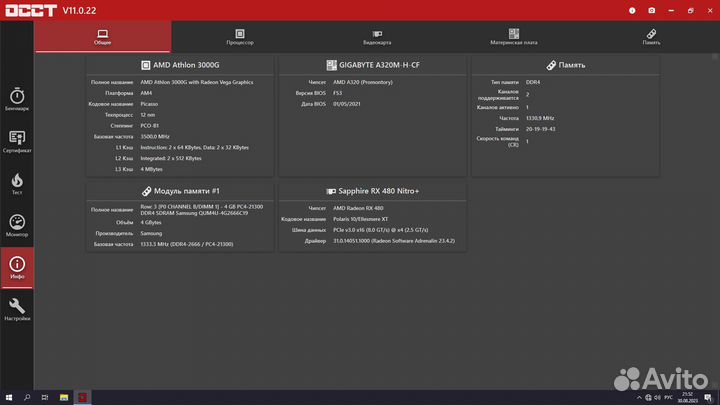The width and height of the screenshot is (720, 405).
Task: Click the volume icon in the system tray
Action: point(658,398)
